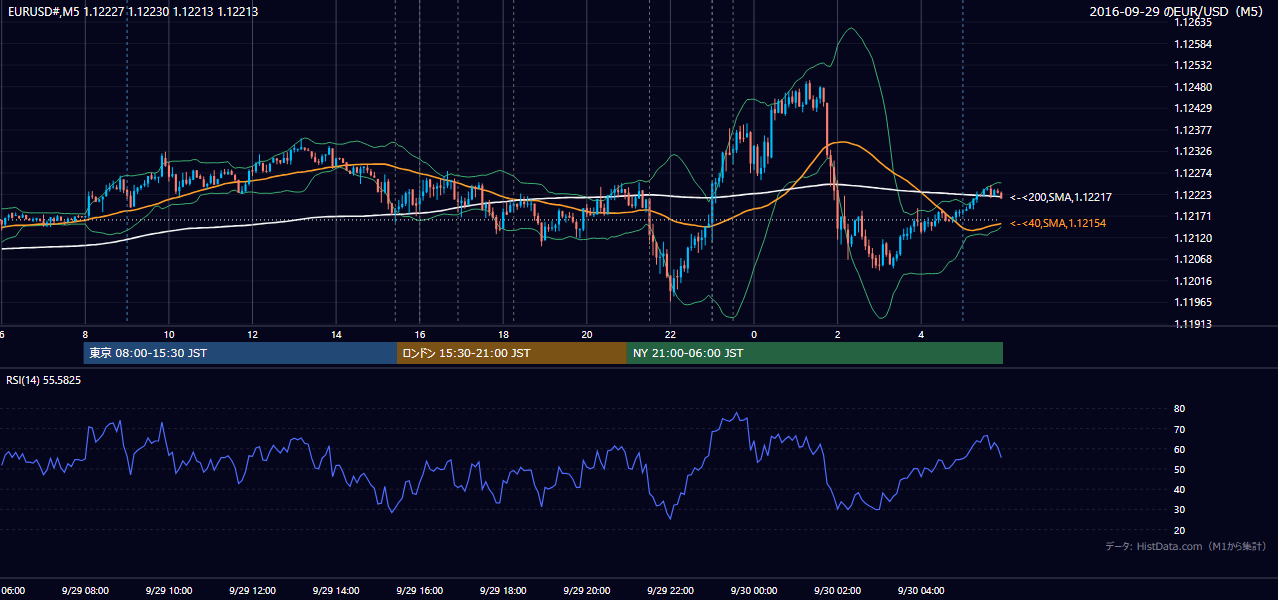Click the 9/29 22:00 date label
The height and width of the screenshot is (600, 1278).
point(670,591)
